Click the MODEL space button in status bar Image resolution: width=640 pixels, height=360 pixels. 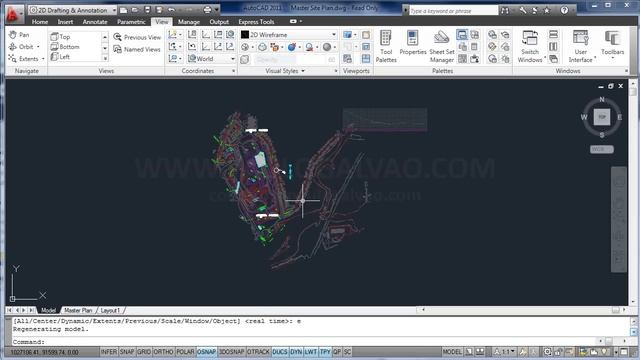tap(452, 352)
